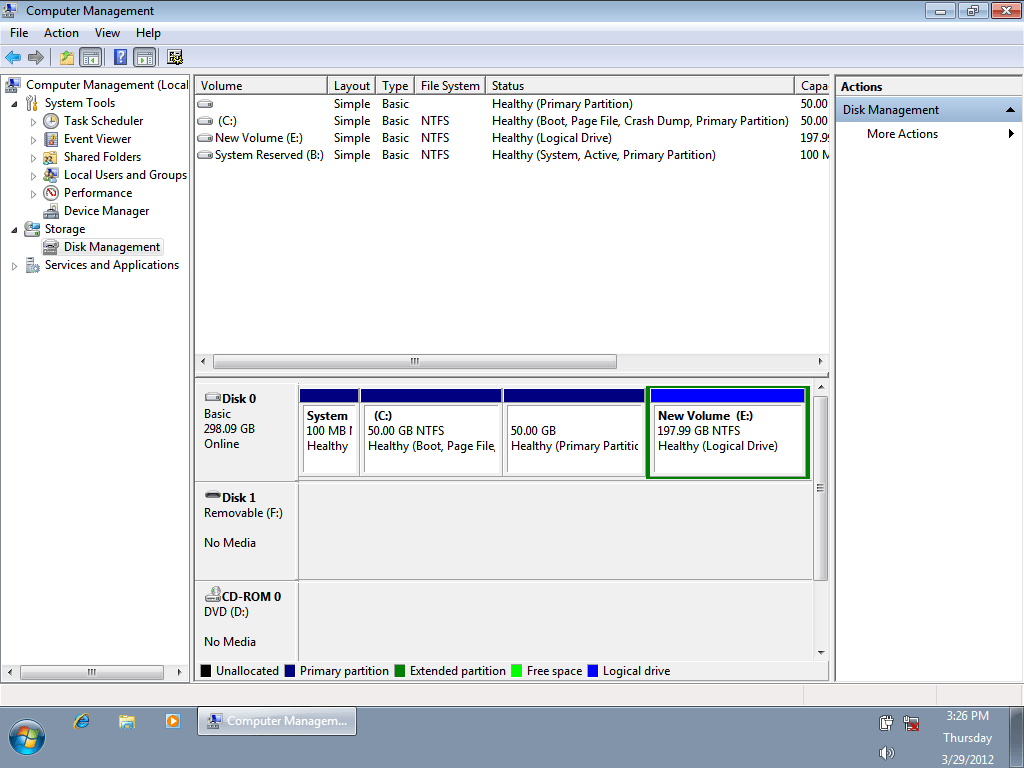The height and width of the screenshot is (768, 1024).
Task: Launch Windows Media Player from the taskbar
Action: click(172, 721)
